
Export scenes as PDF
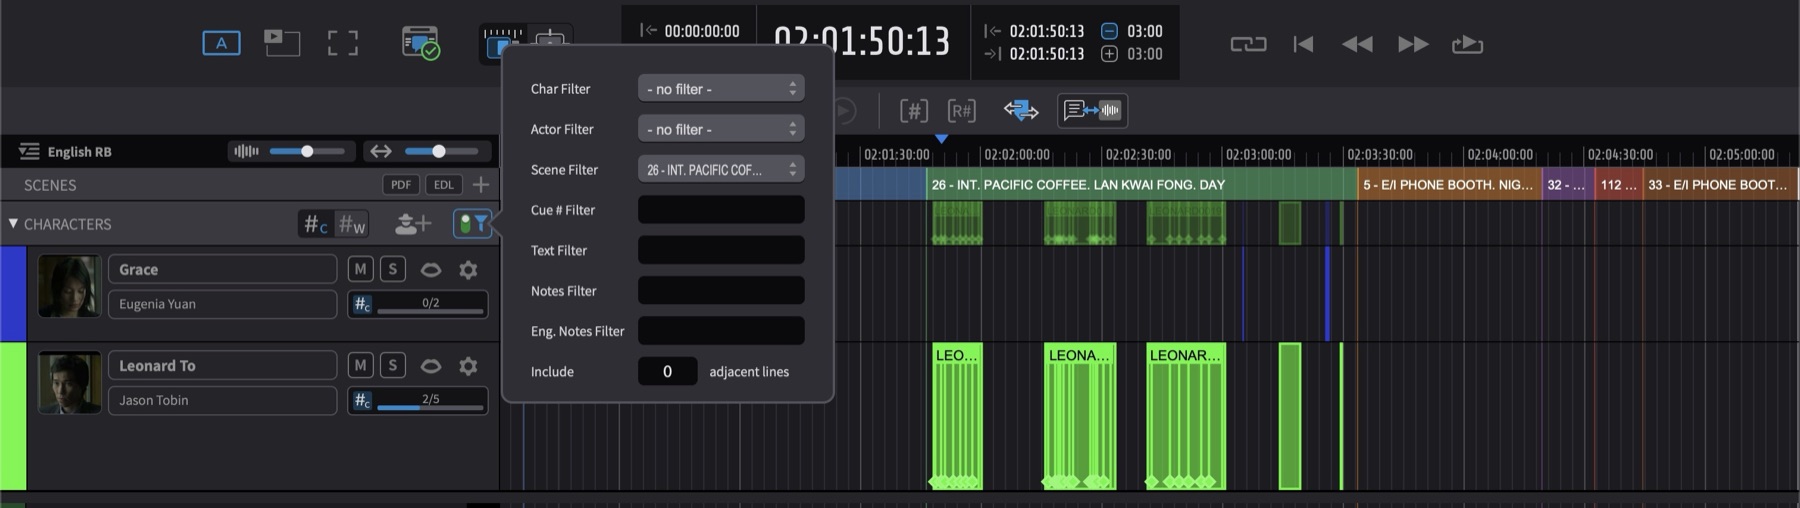[401, 184]
